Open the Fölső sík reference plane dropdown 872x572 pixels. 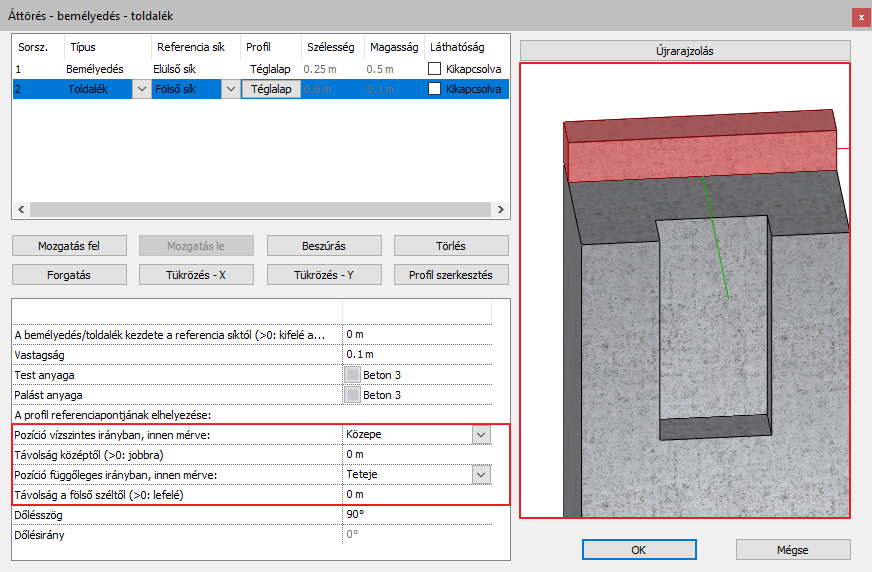231,89
